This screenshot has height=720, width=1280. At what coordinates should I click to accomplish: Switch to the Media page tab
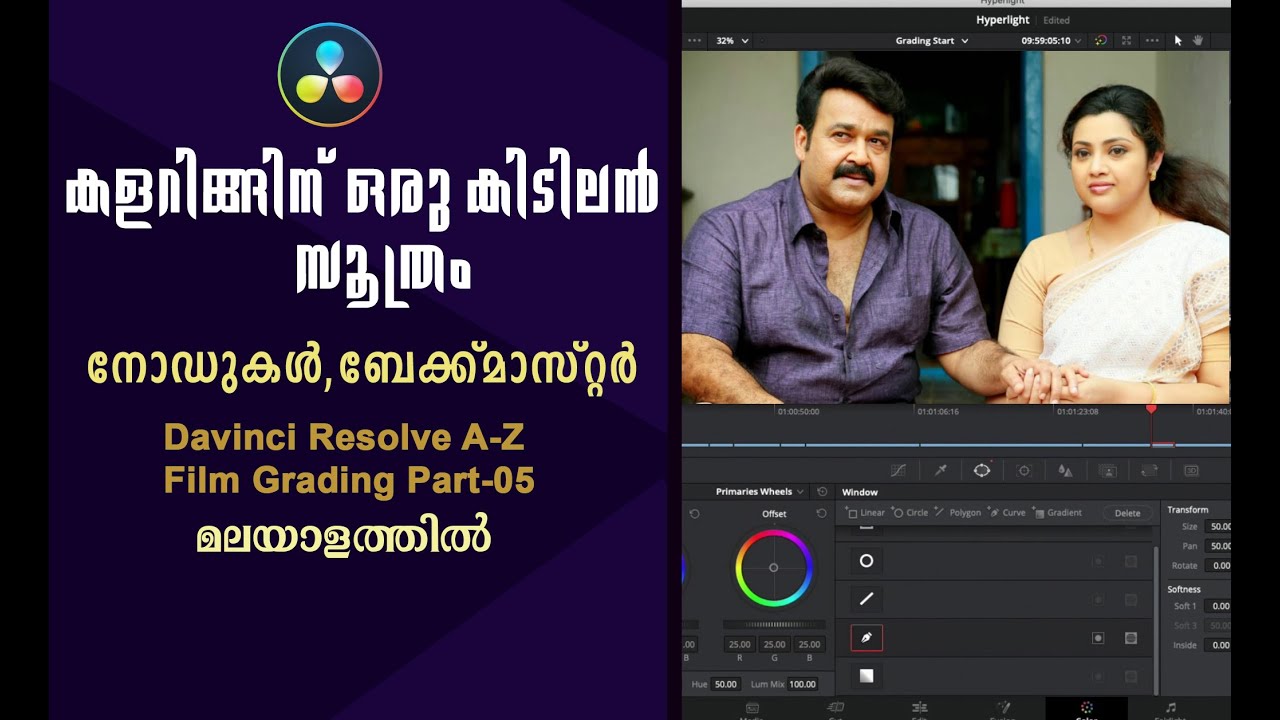(750, 710)
